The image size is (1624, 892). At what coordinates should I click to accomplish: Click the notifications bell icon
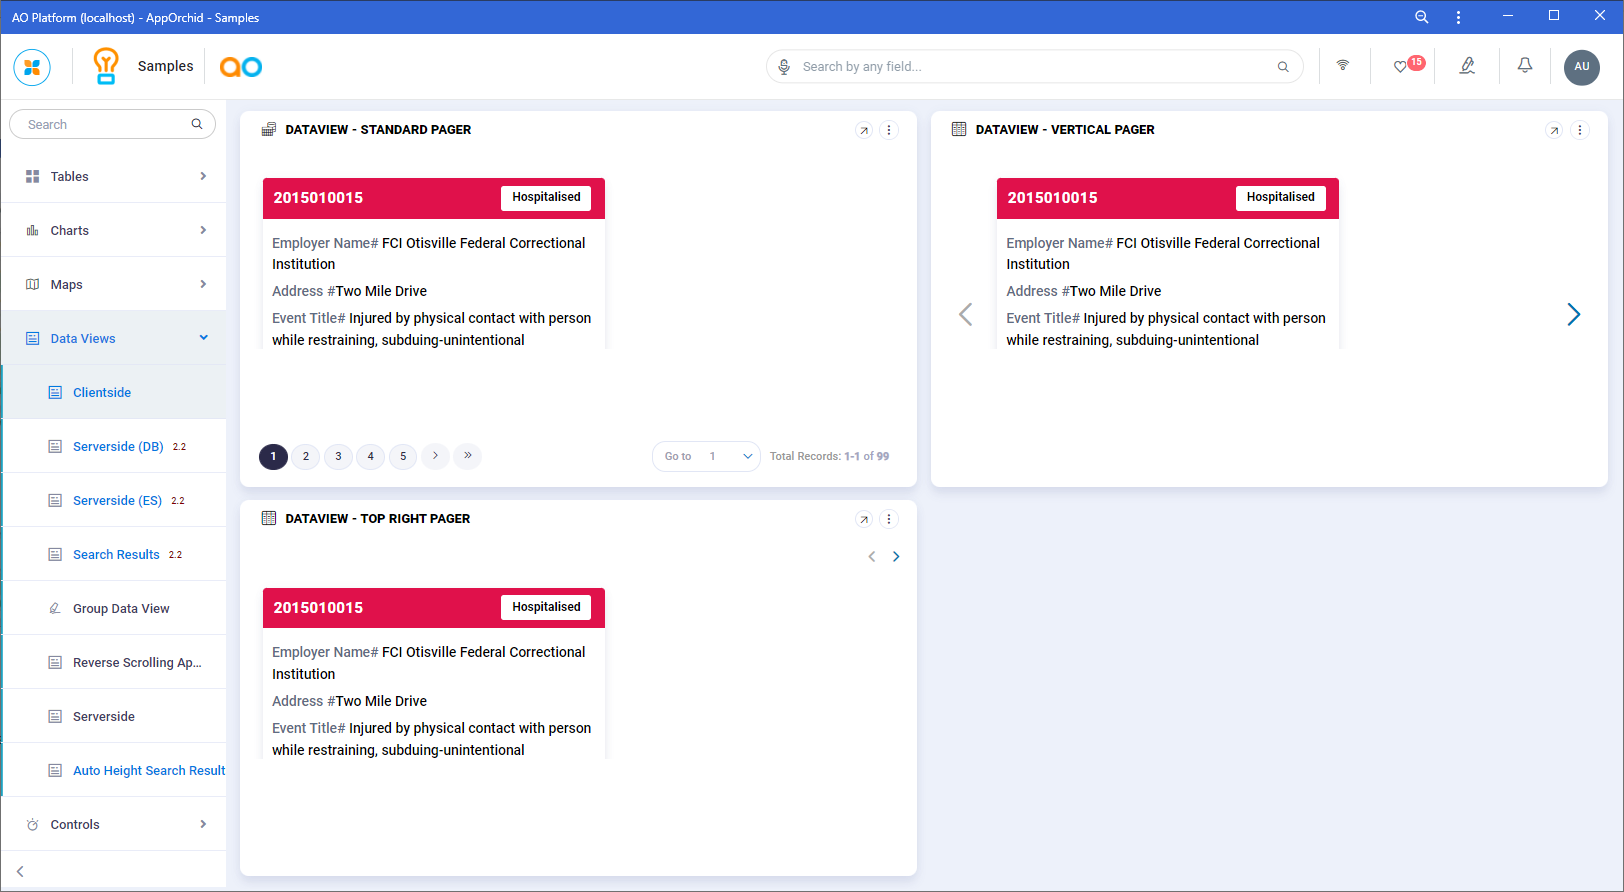[x=1525, y=66]
